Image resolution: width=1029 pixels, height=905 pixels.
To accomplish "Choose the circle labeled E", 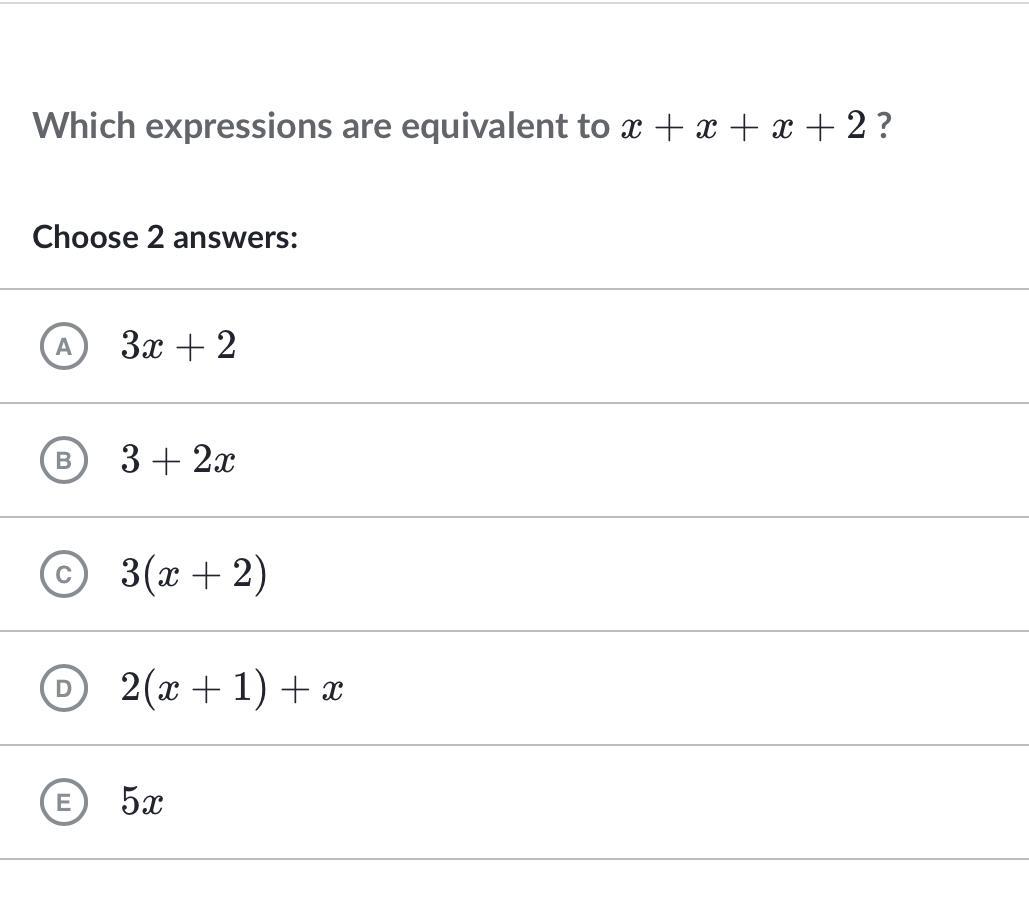I will [64, 802].
